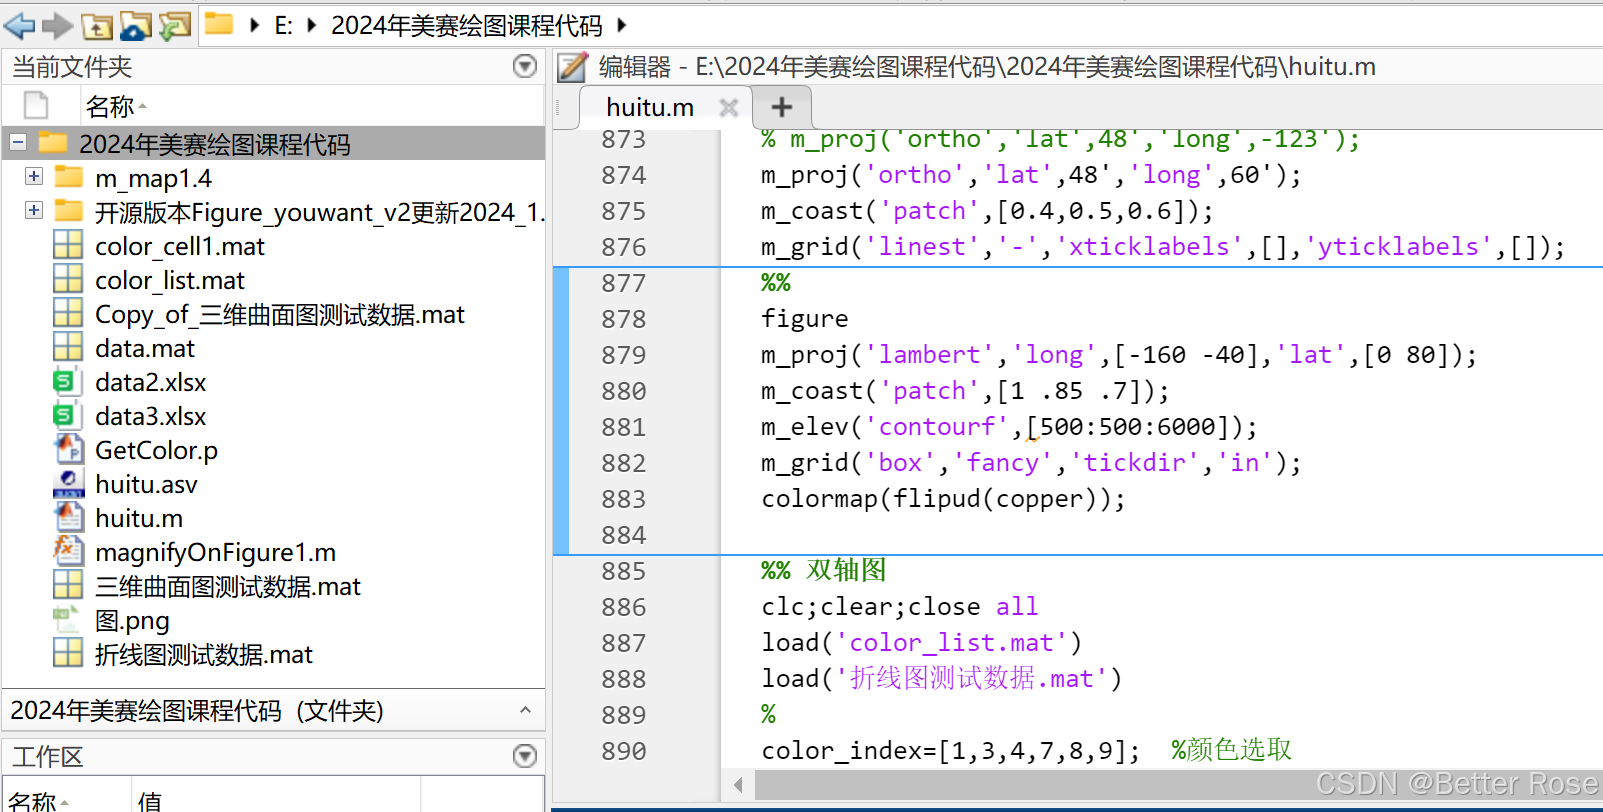Open the browse for folder icon
The height and width of the screenshot is (812, 1603).
pos(136,26)
